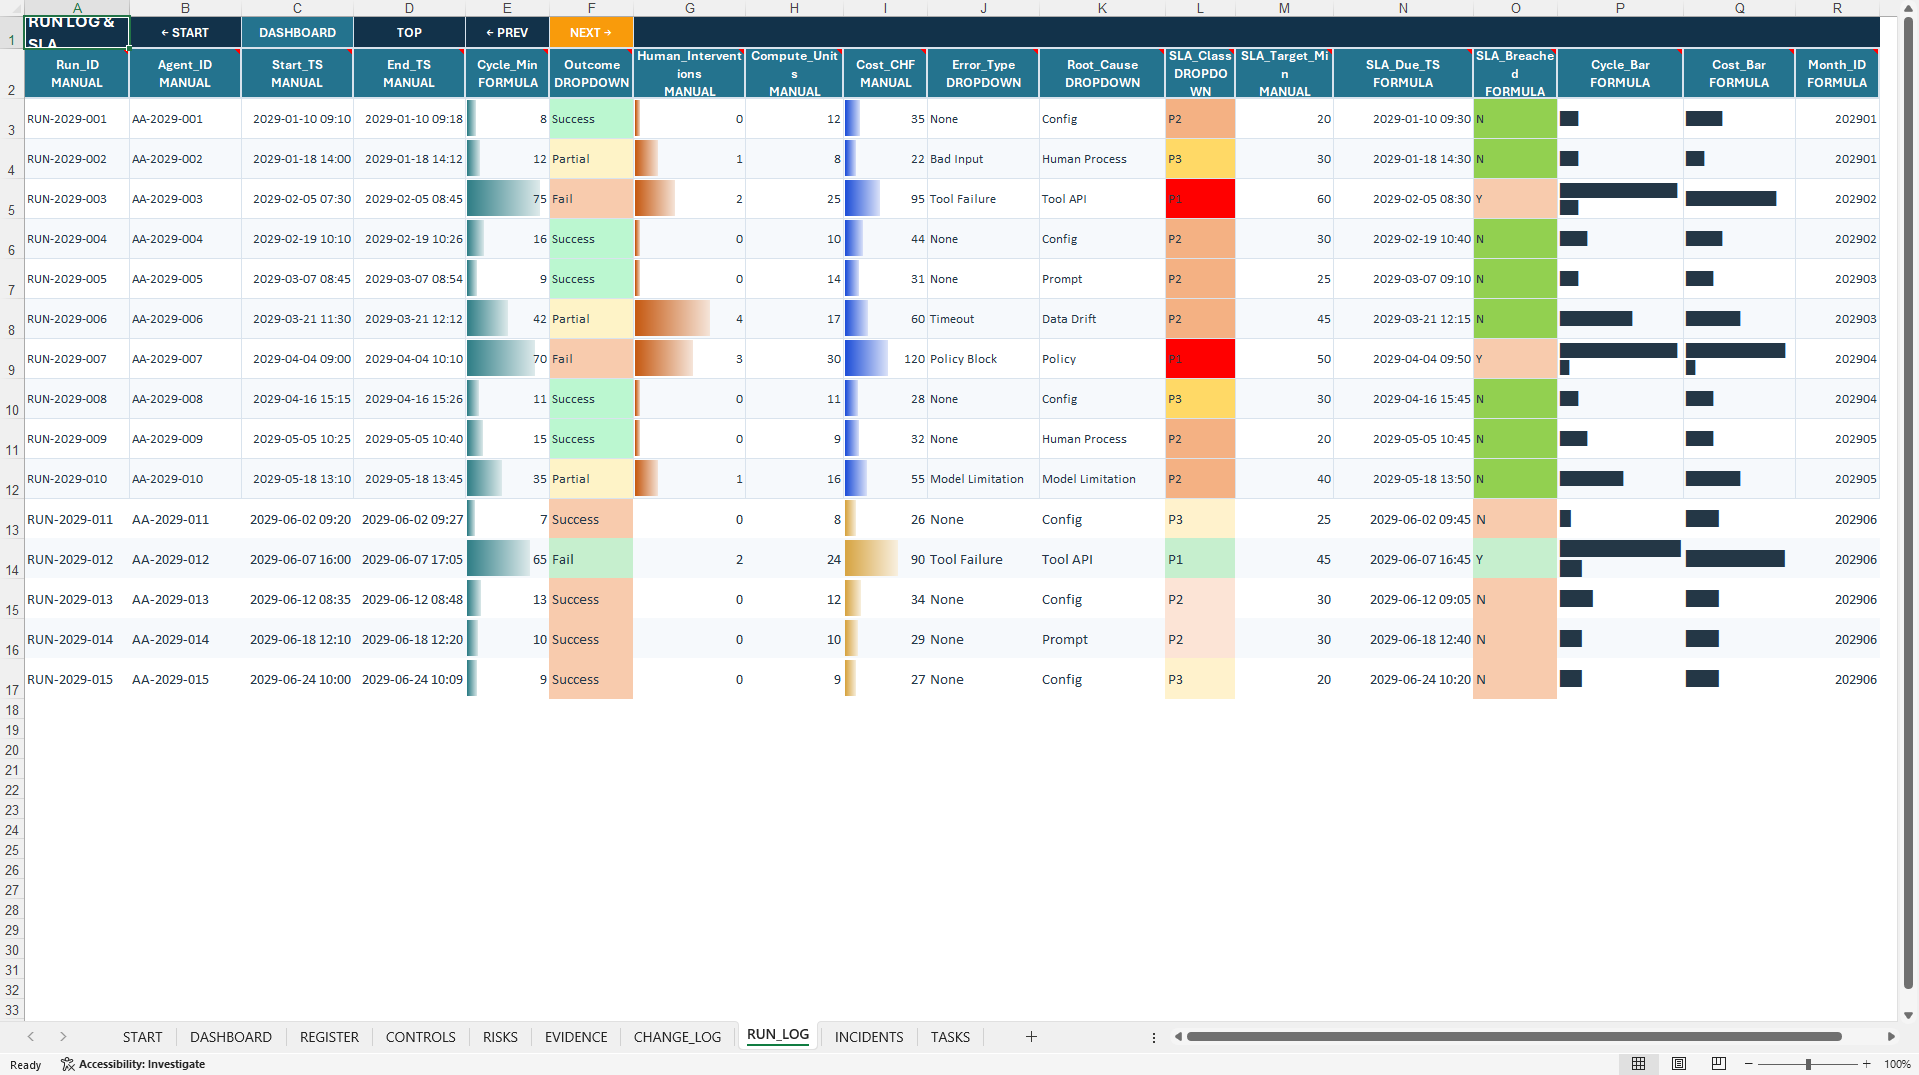This screenshot has width=1919, height=1075.
Task: Click the Outcome column header
Action: coord(591,73)
